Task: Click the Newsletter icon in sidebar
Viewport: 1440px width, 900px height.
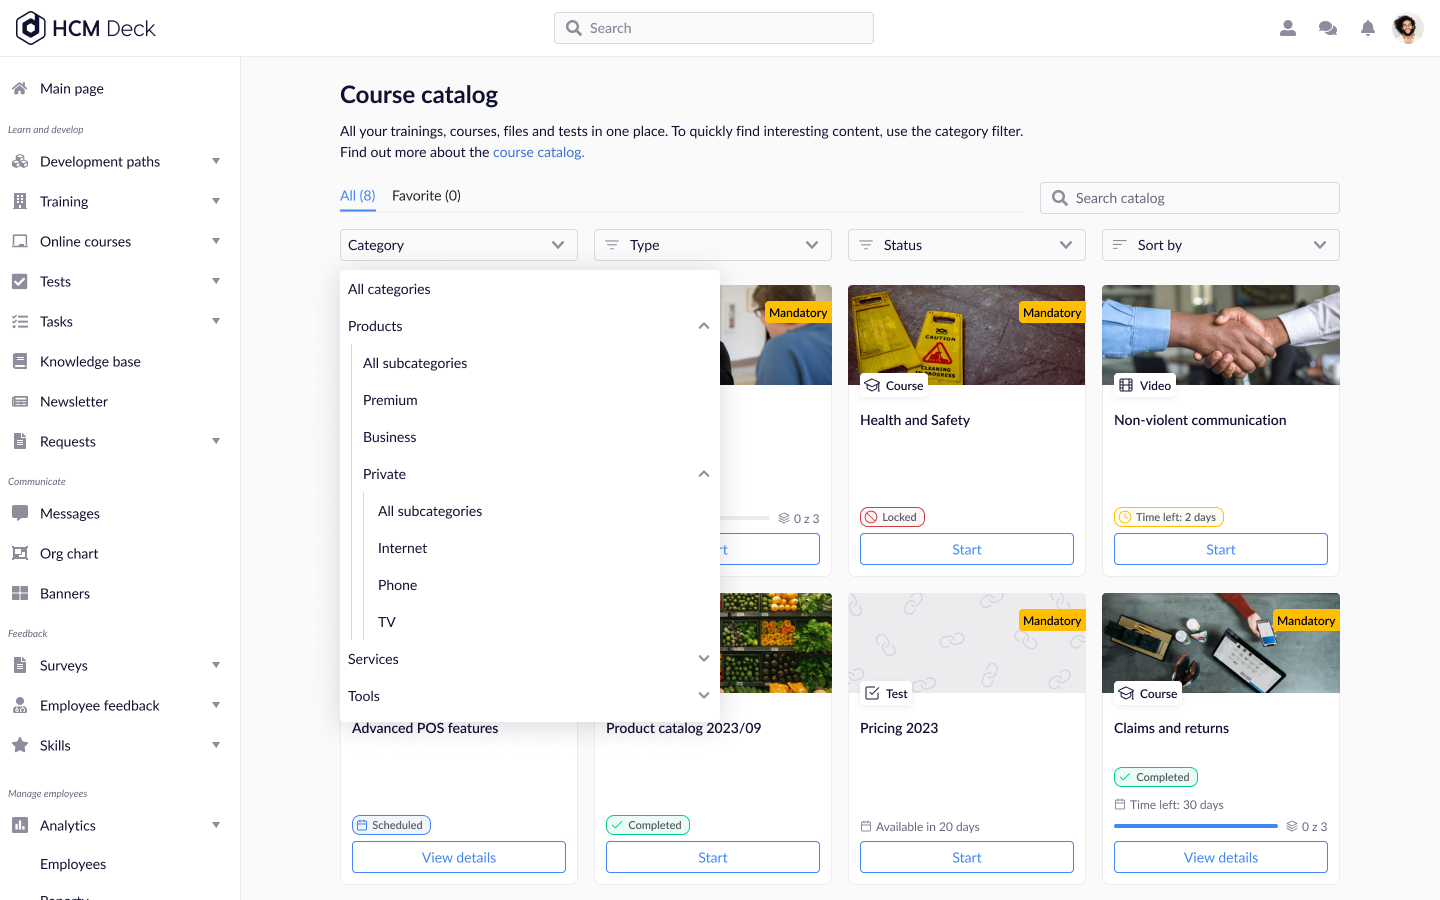Action: pos(19,401)
